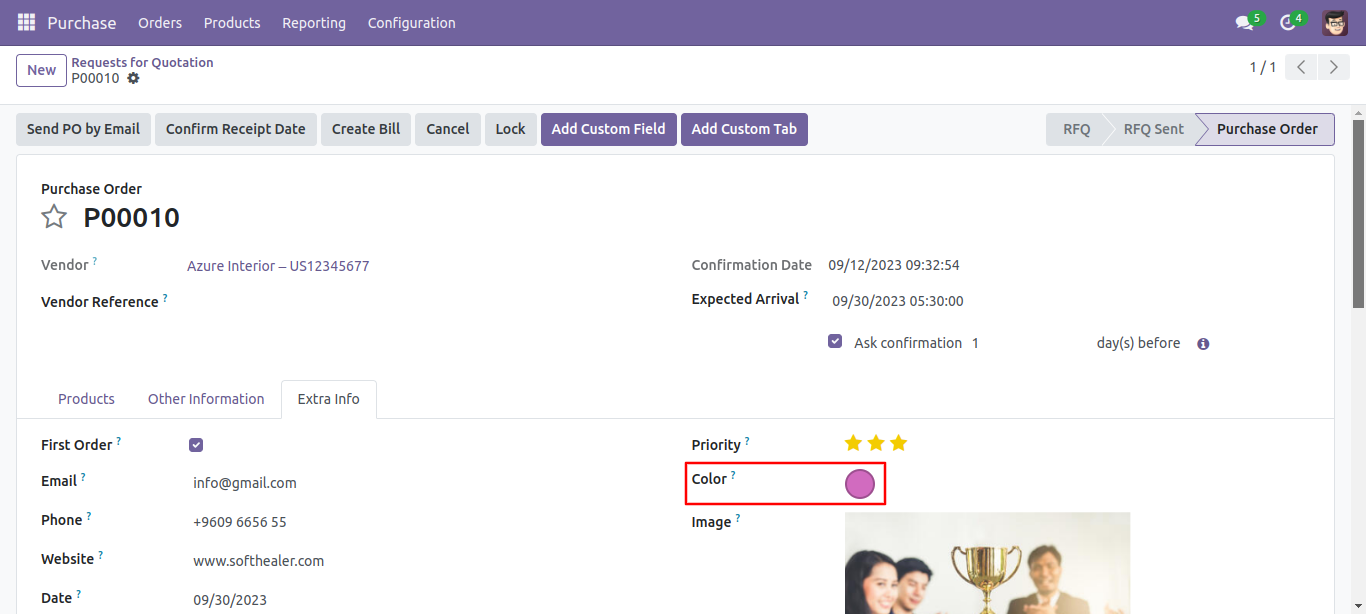The width and height of the screenshot is (1366, 614).
Task: Switch to the Products tab
Action: click(86, 399)
